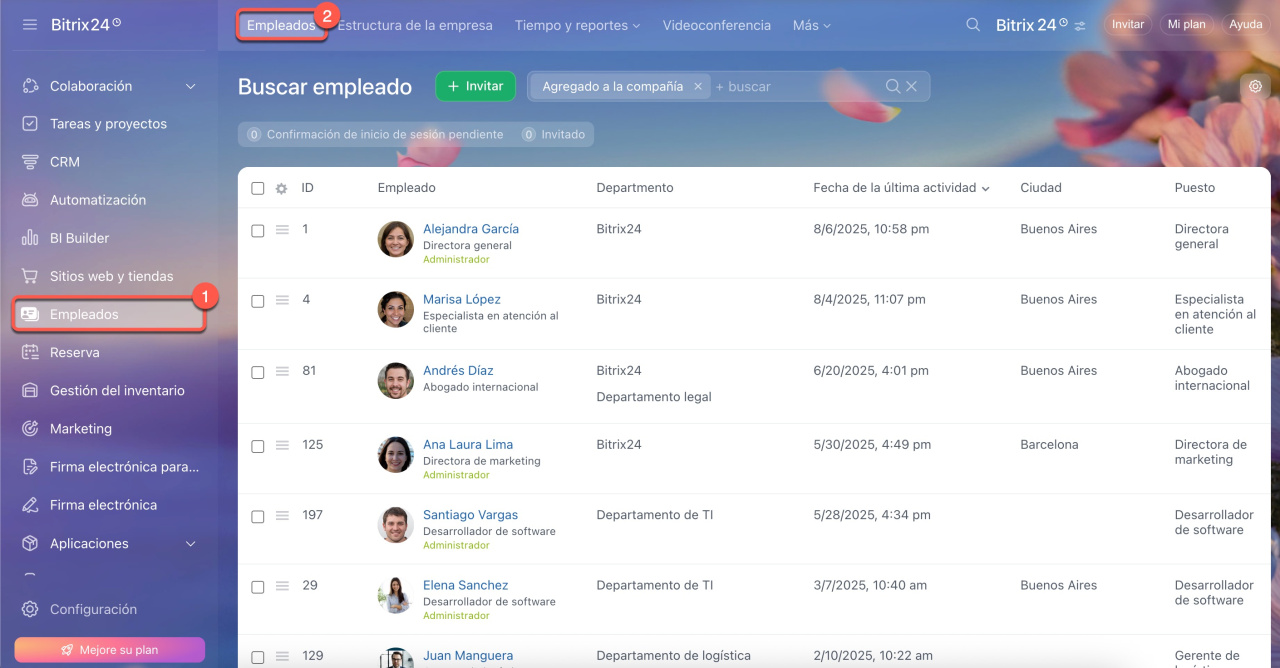The image size is (1280, 668).
Task: Open row actions menu for Andrés Díaz
Action: (x=282, y=371)
